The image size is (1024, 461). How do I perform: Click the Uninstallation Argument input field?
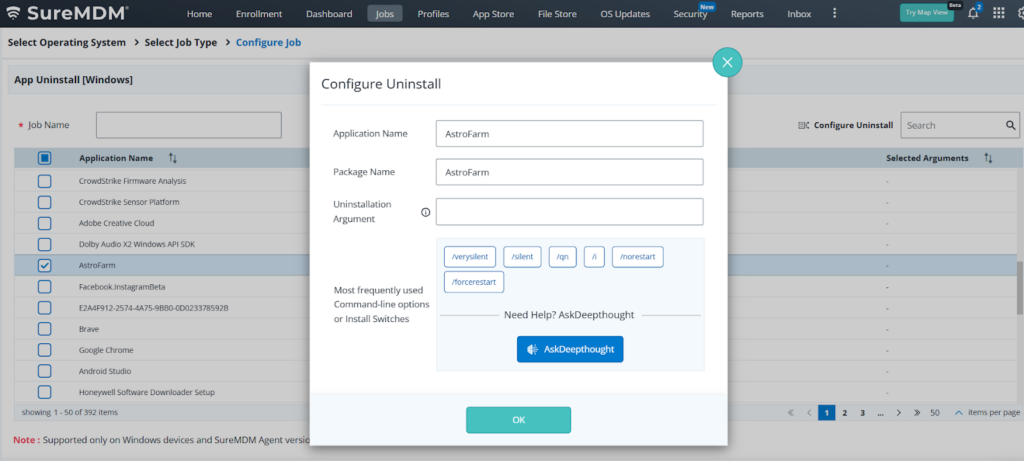569,212
